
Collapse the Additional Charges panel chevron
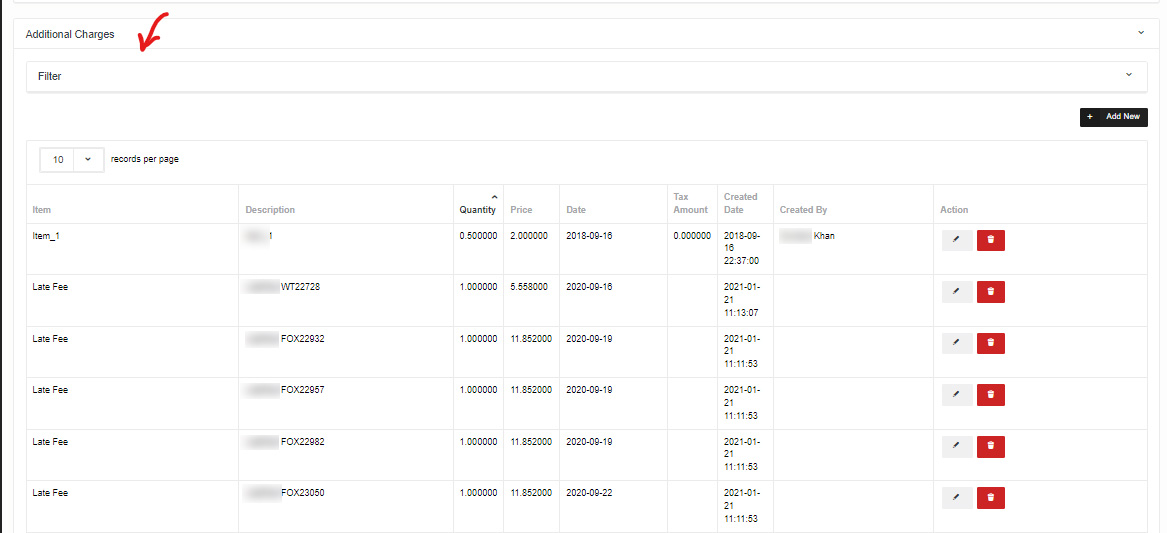[x=1141, y=33]
